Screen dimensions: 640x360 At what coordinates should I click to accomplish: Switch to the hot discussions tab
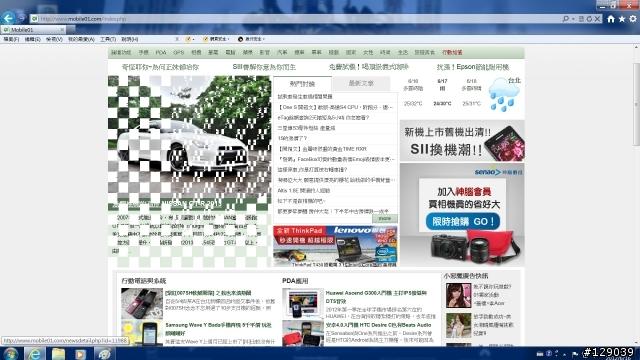[x=302, y=84]
